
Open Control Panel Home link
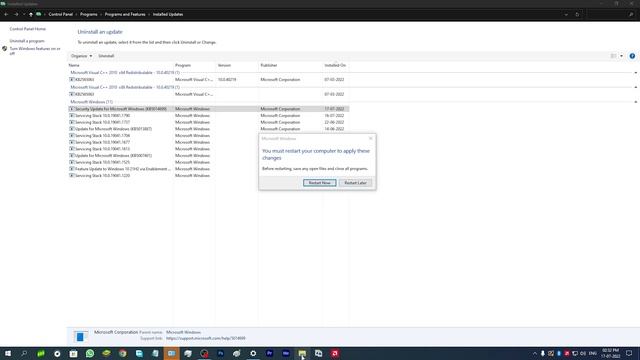coord(28,29)
